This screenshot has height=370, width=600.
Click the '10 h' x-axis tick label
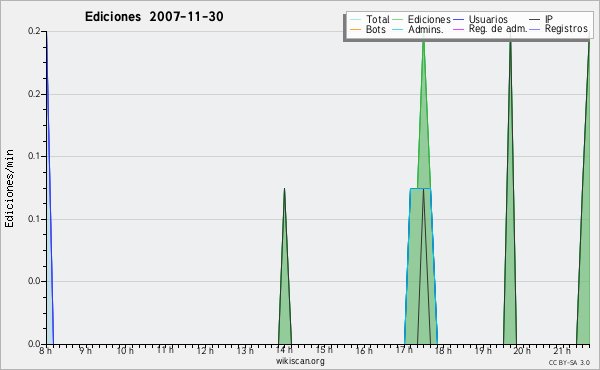[x=125, y=350]
